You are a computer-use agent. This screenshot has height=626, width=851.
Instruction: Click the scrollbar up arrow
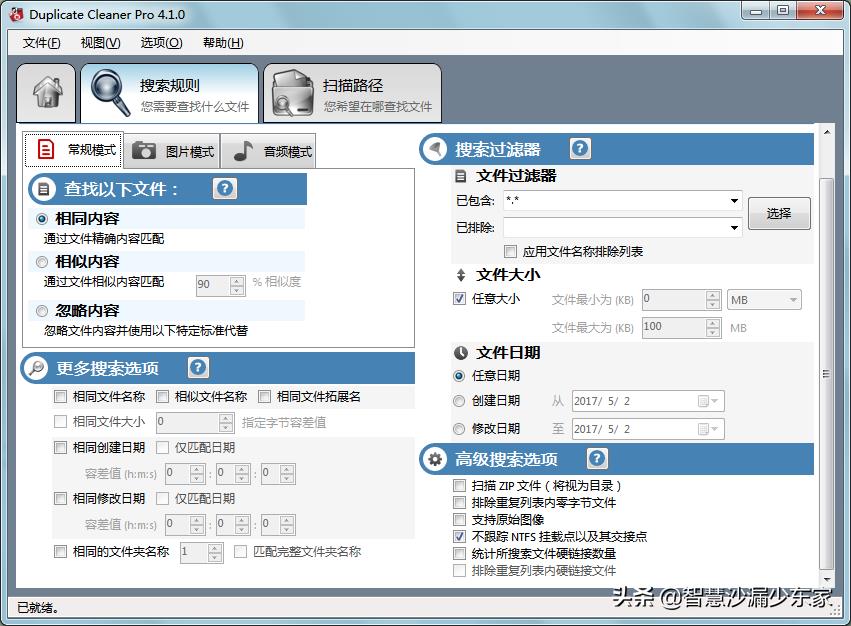[826, 132]
